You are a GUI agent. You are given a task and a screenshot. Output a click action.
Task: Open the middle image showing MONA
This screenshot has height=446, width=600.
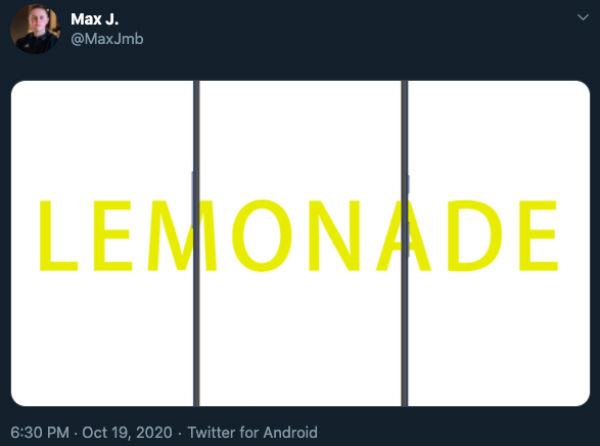pos(300,243)
